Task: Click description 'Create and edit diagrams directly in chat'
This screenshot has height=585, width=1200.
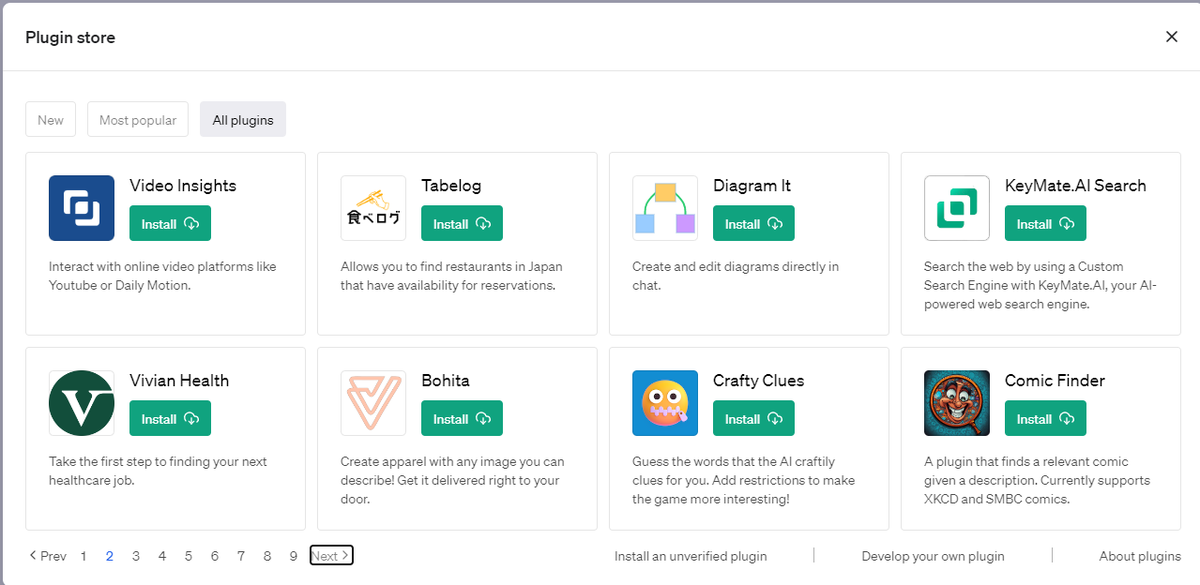Action: [x=736, y=276]
